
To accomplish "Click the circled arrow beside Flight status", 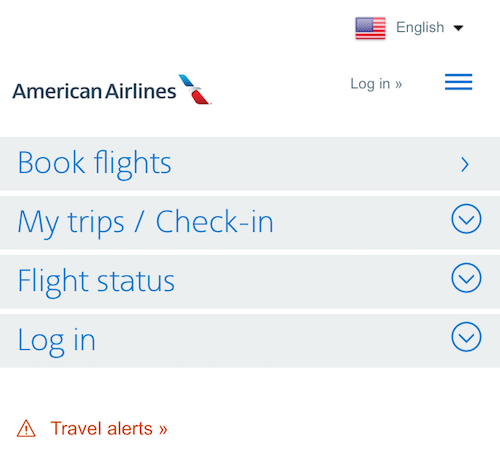I will tap(466, 278).
